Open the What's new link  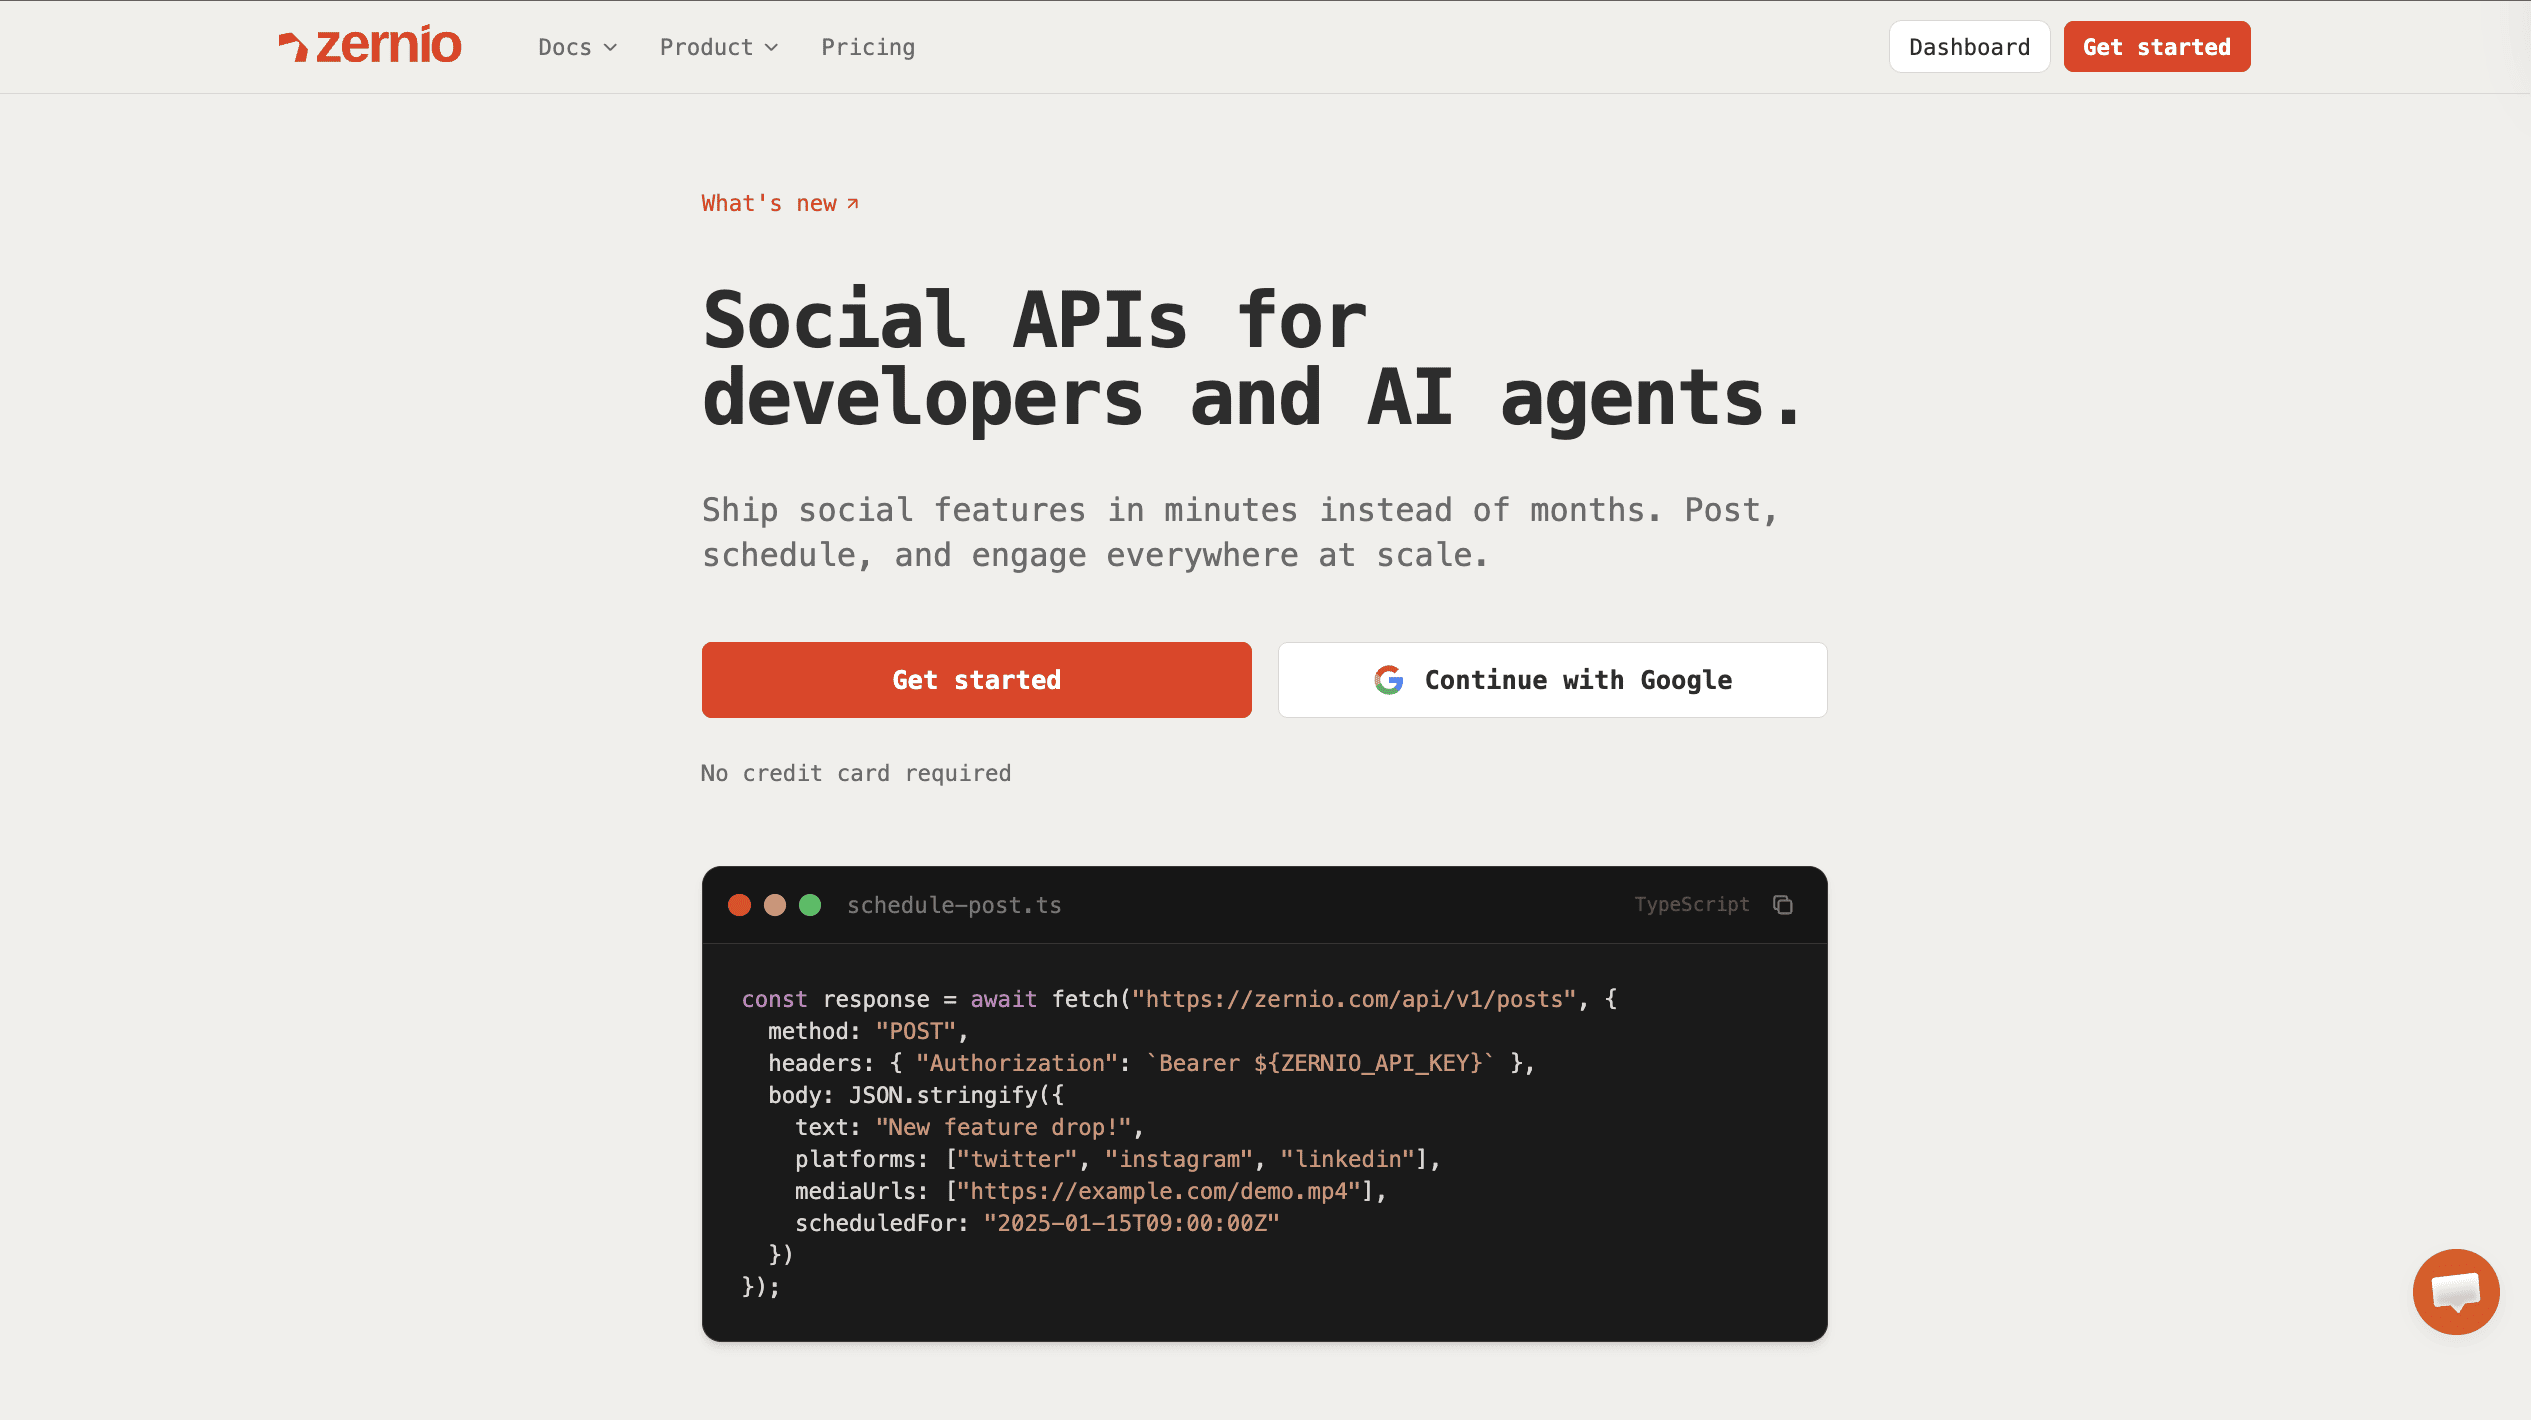(780, 204)
